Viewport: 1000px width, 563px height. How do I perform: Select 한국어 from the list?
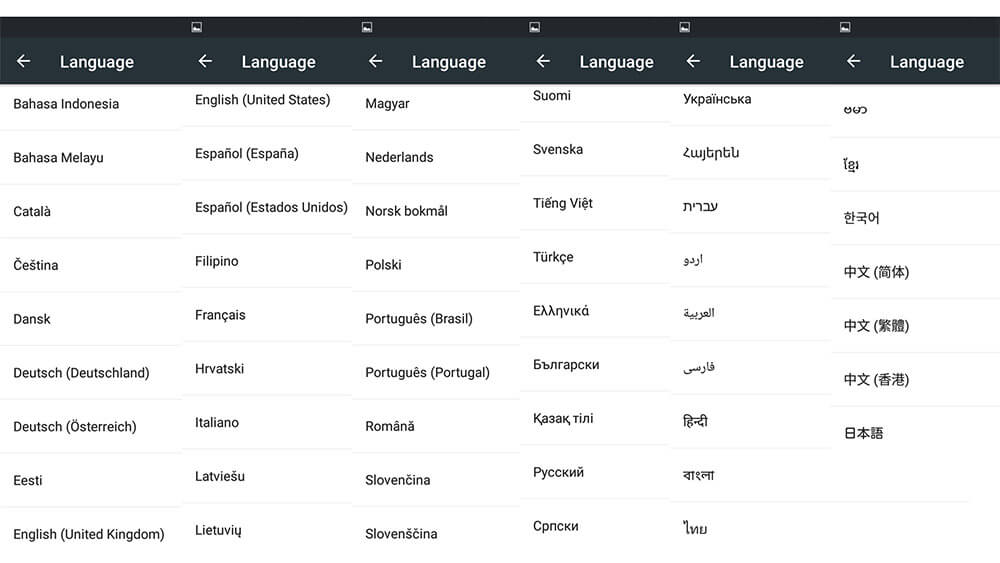915,218
